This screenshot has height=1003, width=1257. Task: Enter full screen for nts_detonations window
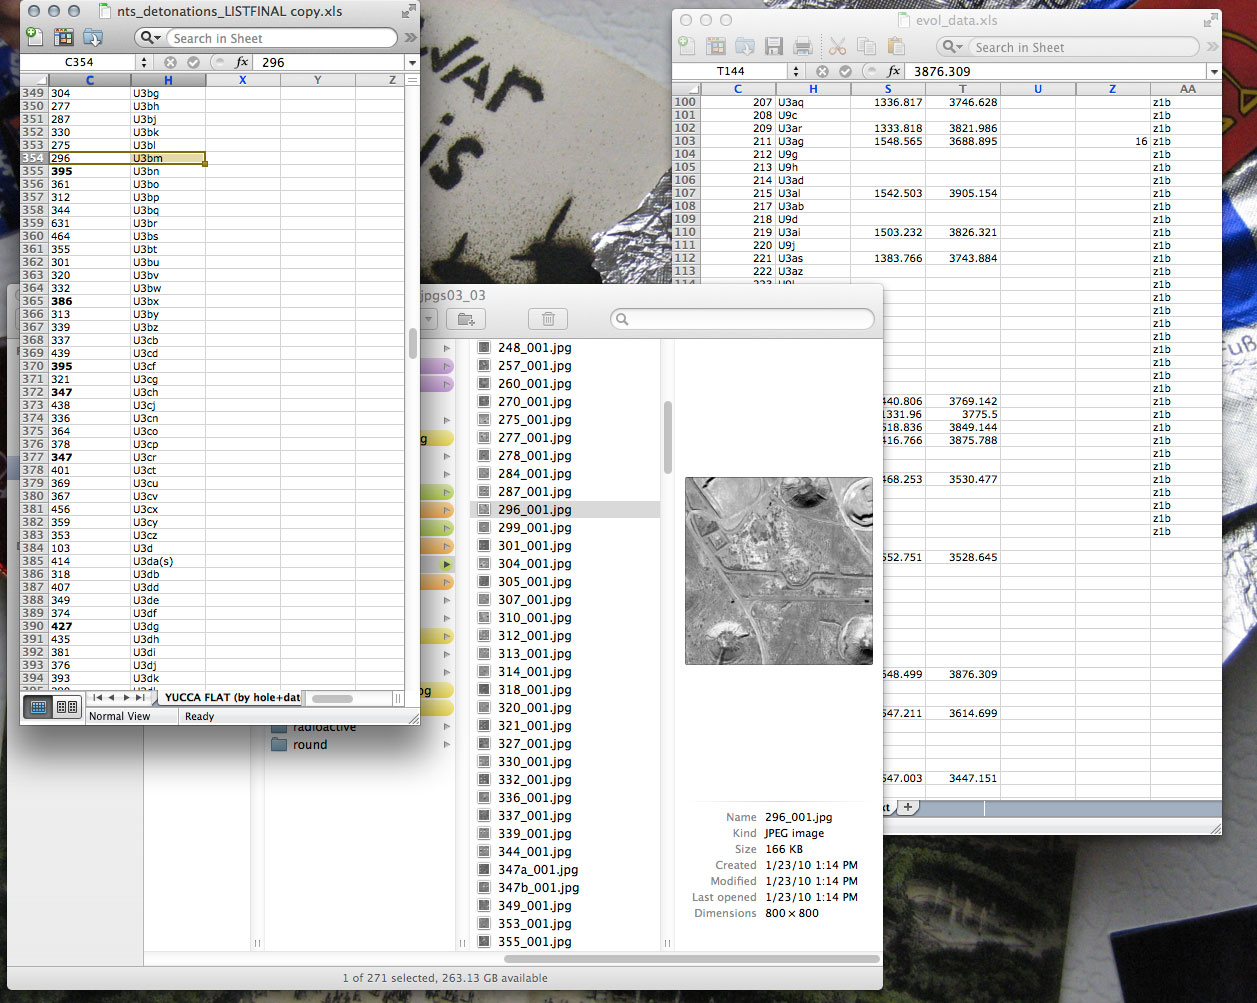408,11
